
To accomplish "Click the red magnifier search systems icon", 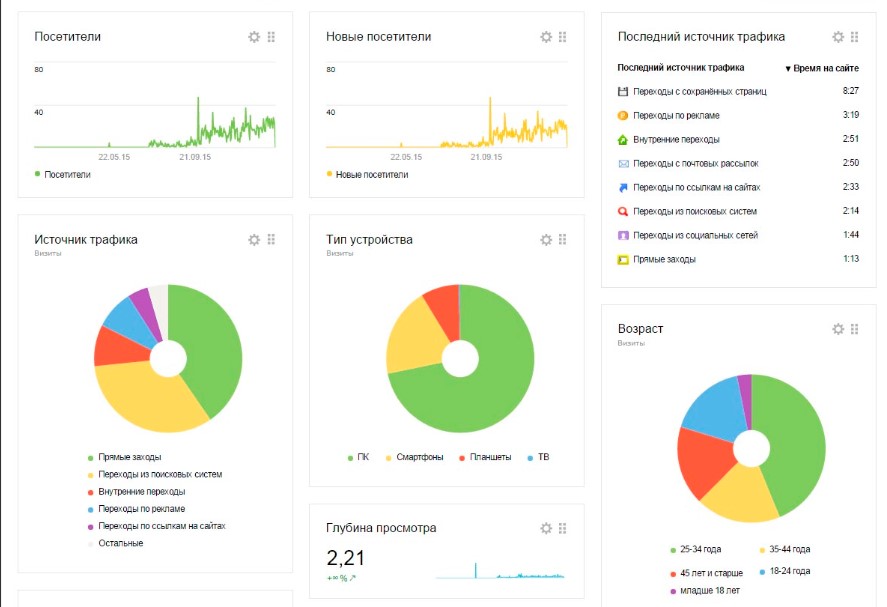I will pos(623,212).
